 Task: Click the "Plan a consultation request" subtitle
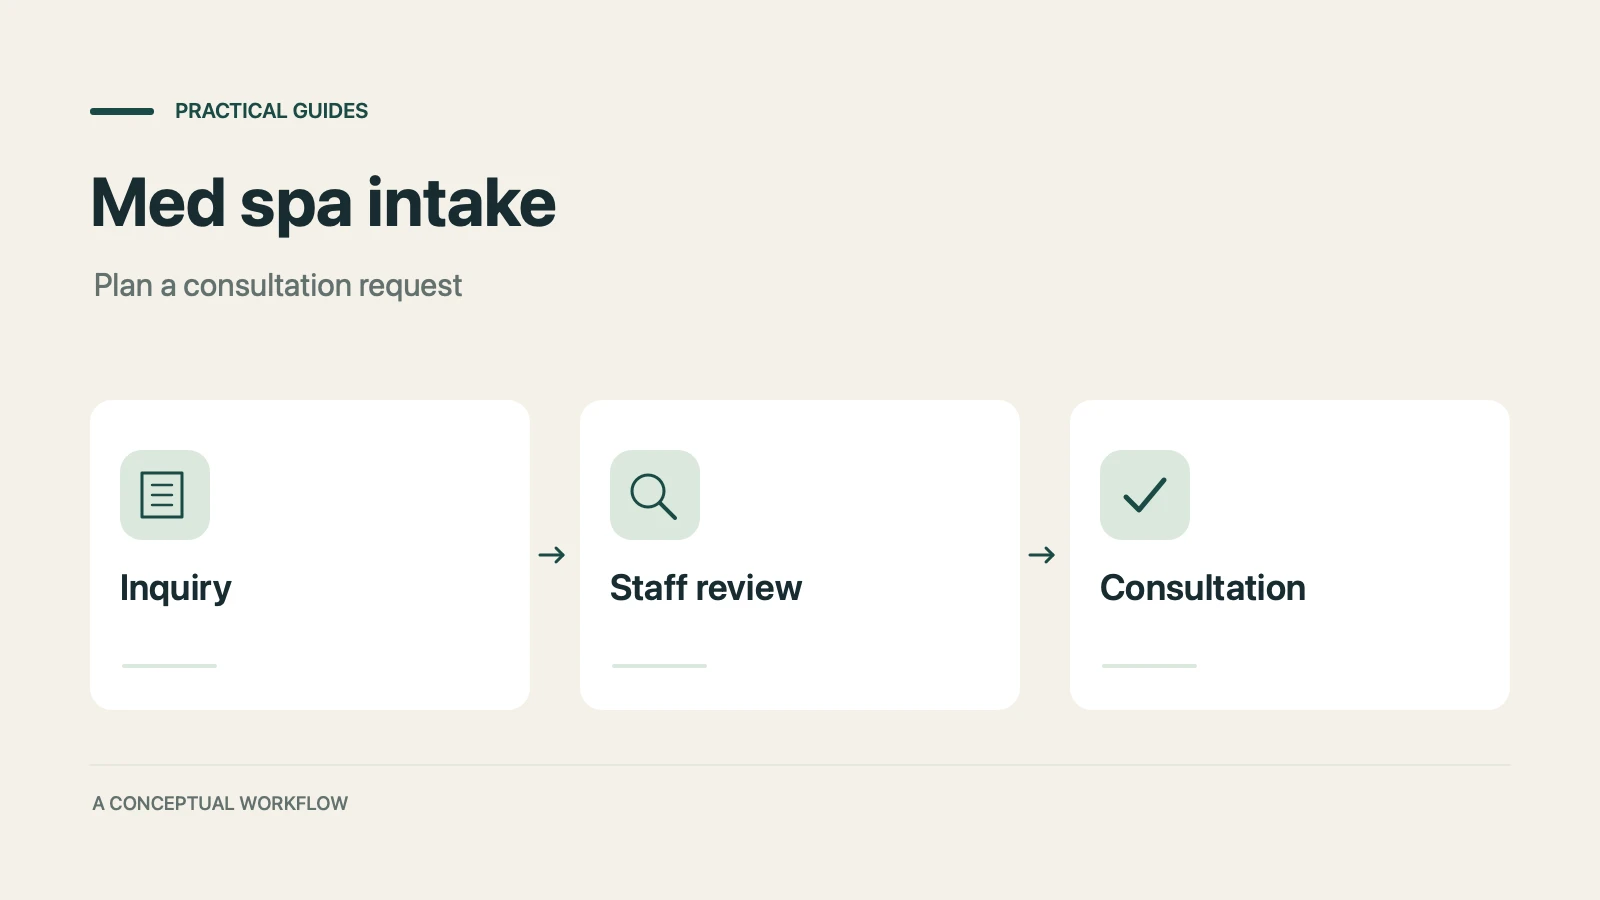pos(278,286)
